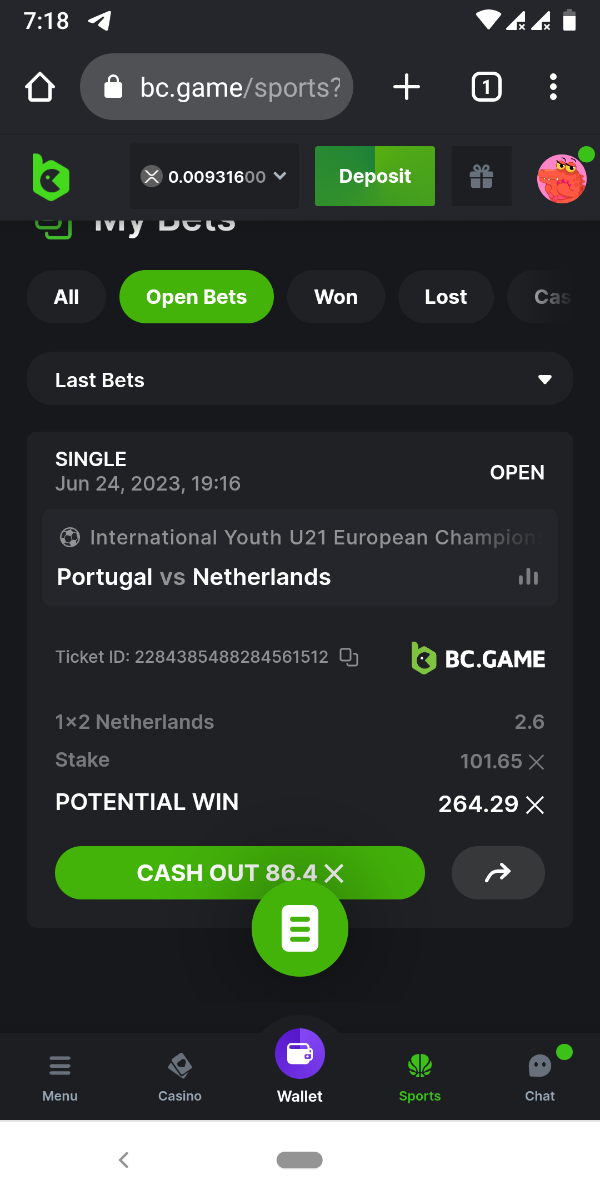The width and height of the screenshot is (600, 1200).
Task: Open the user profile avatar
Action: pyautogui.click(x=561, y=178)
